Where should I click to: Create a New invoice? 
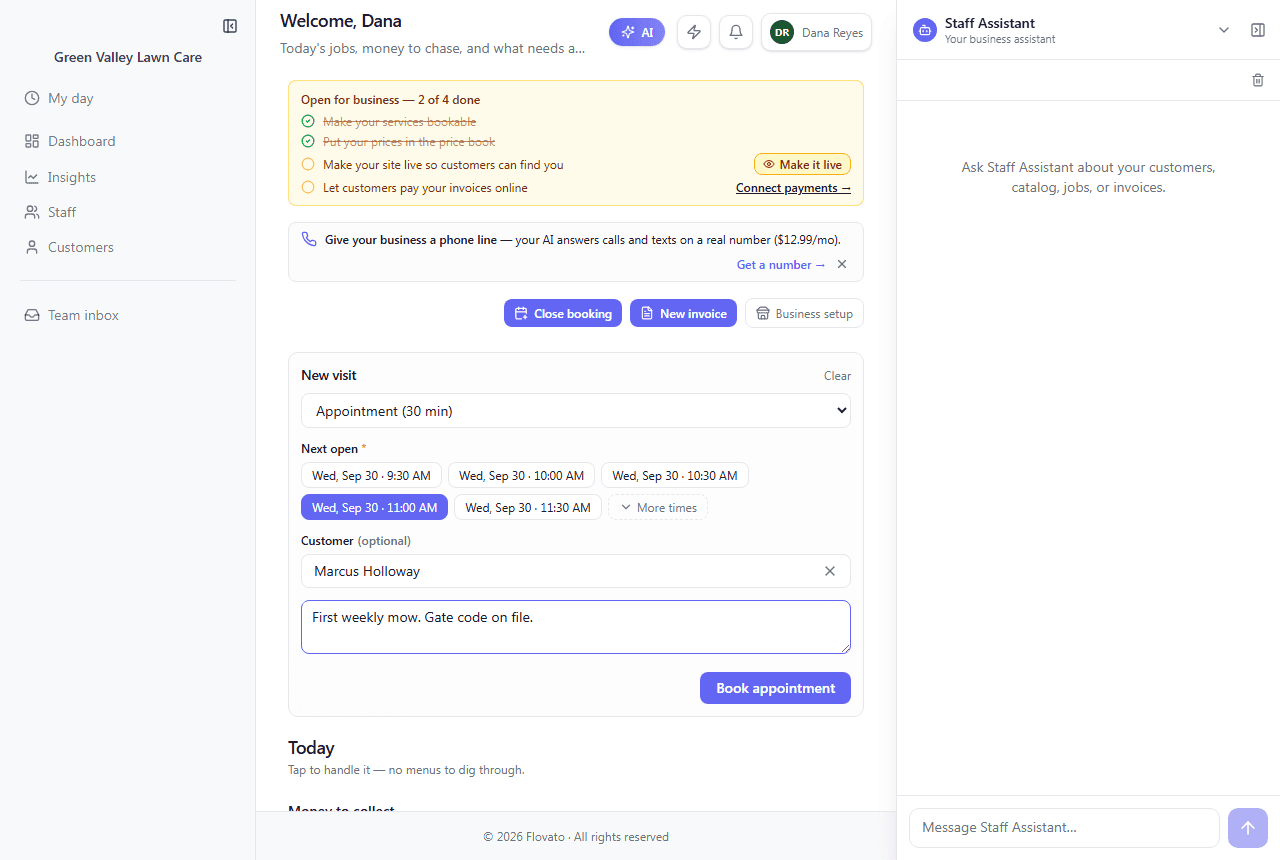683,313
